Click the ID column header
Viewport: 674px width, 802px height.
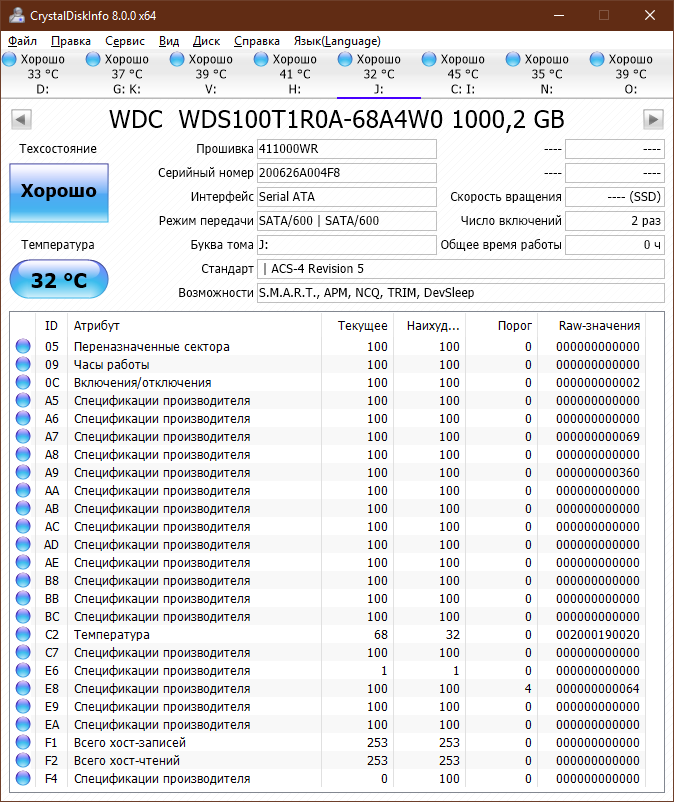pyautogui.click(x=51, y=326)
